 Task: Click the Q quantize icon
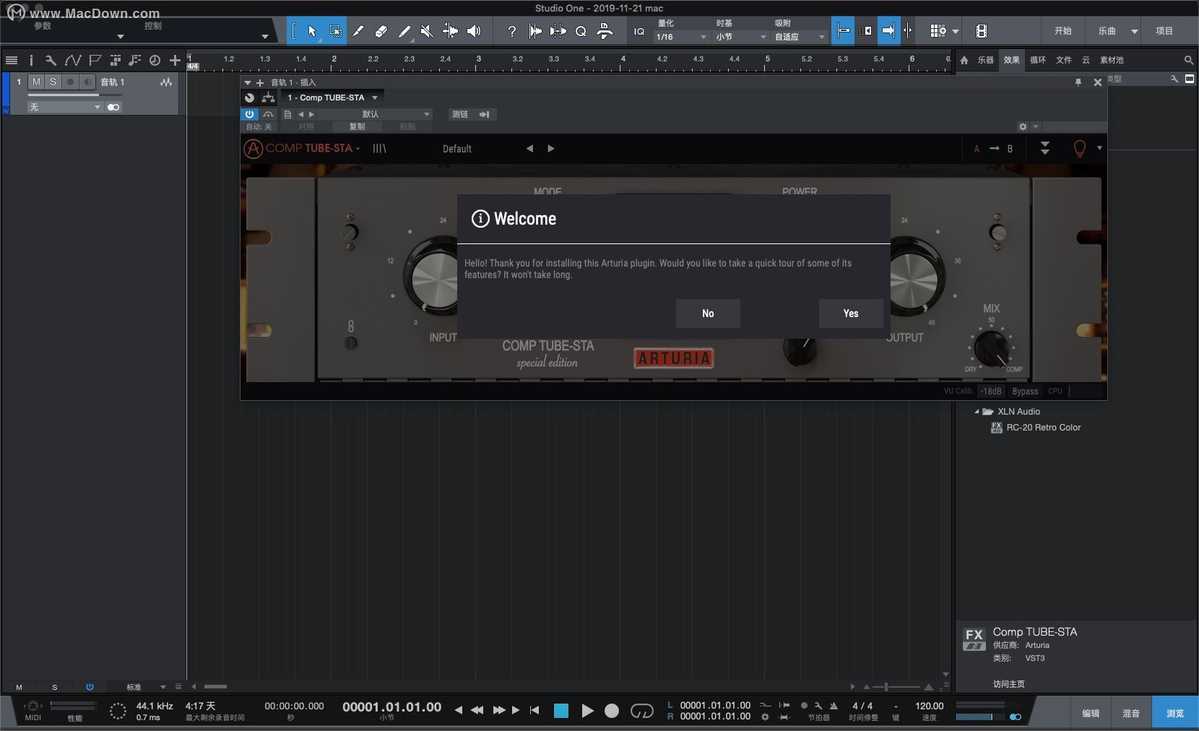tap(581, 31)
